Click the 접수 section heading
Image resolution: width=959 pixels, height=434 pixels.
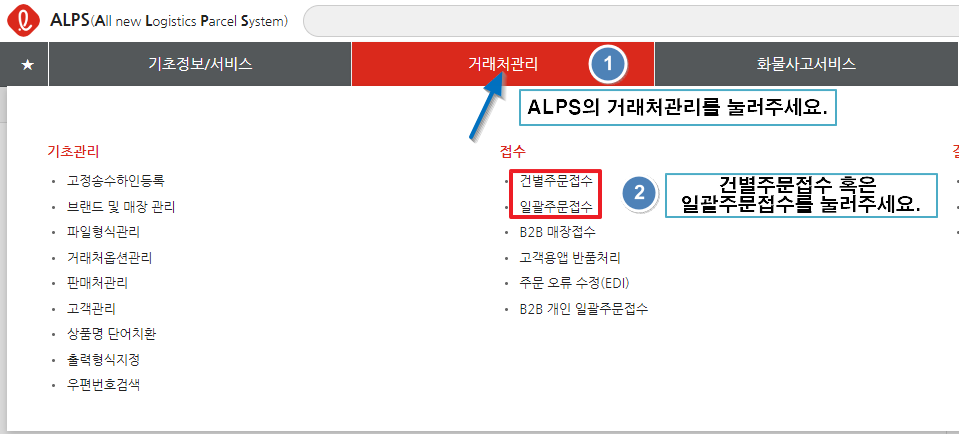pos(513,150)
